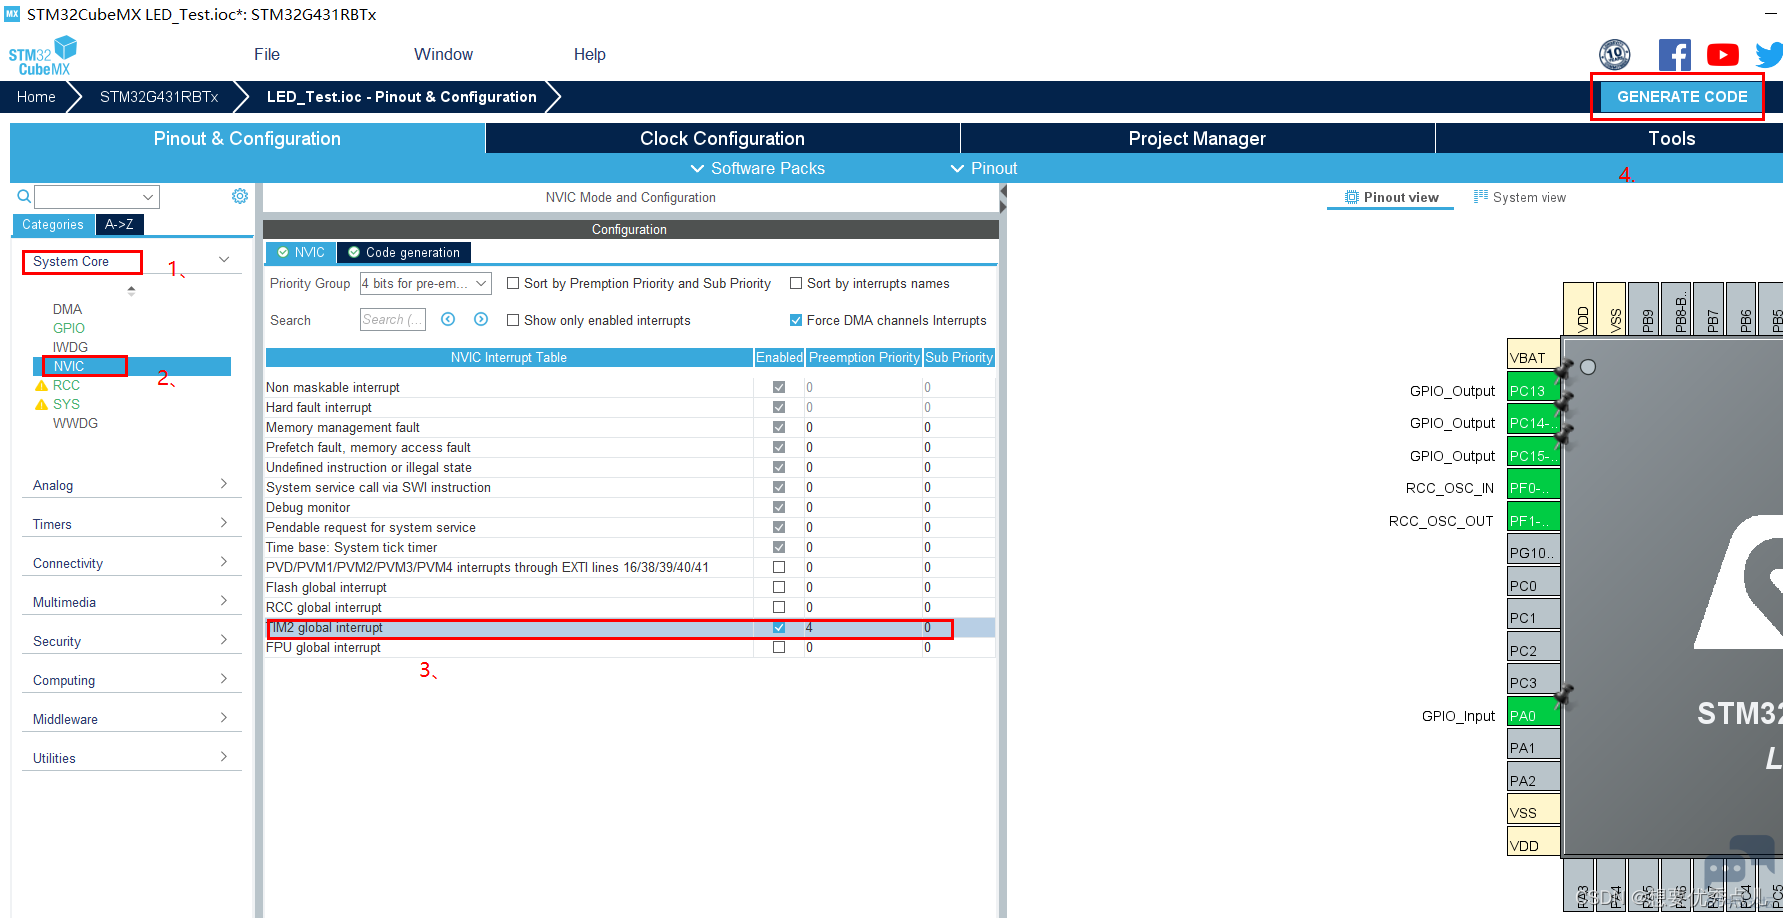The image size is (1783, 918).
Task: Open the Window menu
Action: pos(443,54)
